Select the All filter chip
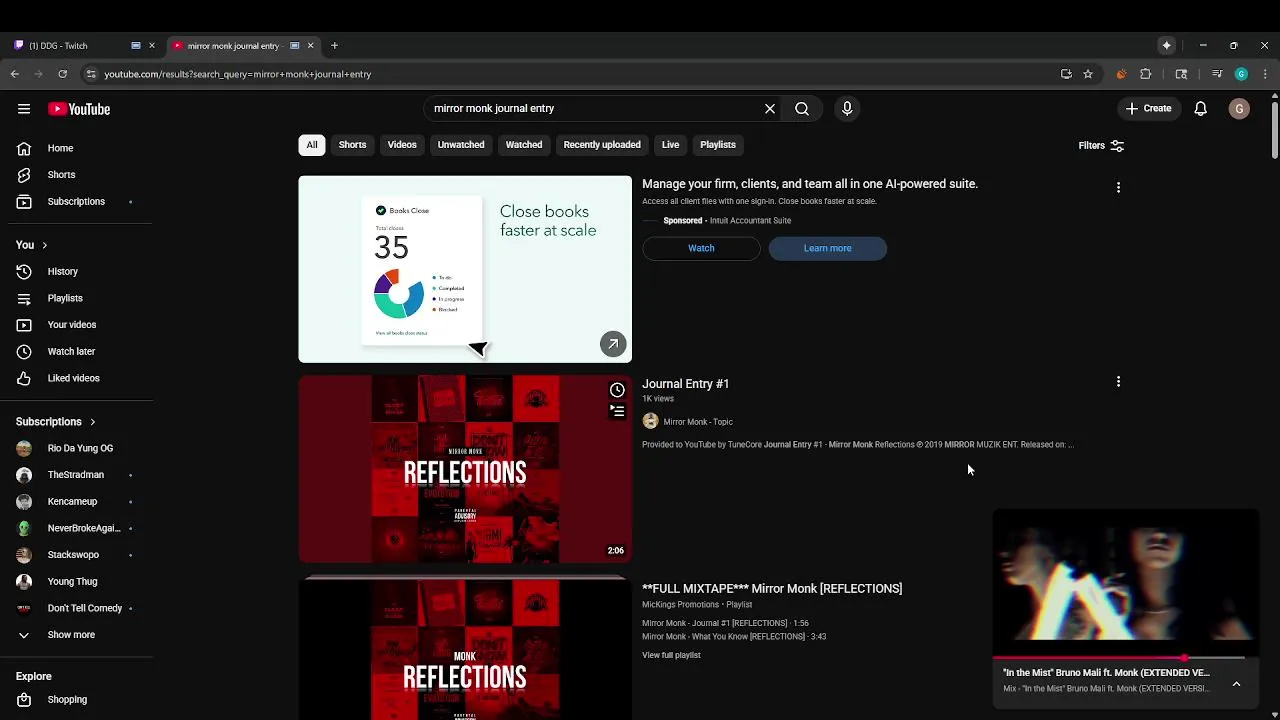The width and height of the screenshot is (1280, 720). (312, 145)
